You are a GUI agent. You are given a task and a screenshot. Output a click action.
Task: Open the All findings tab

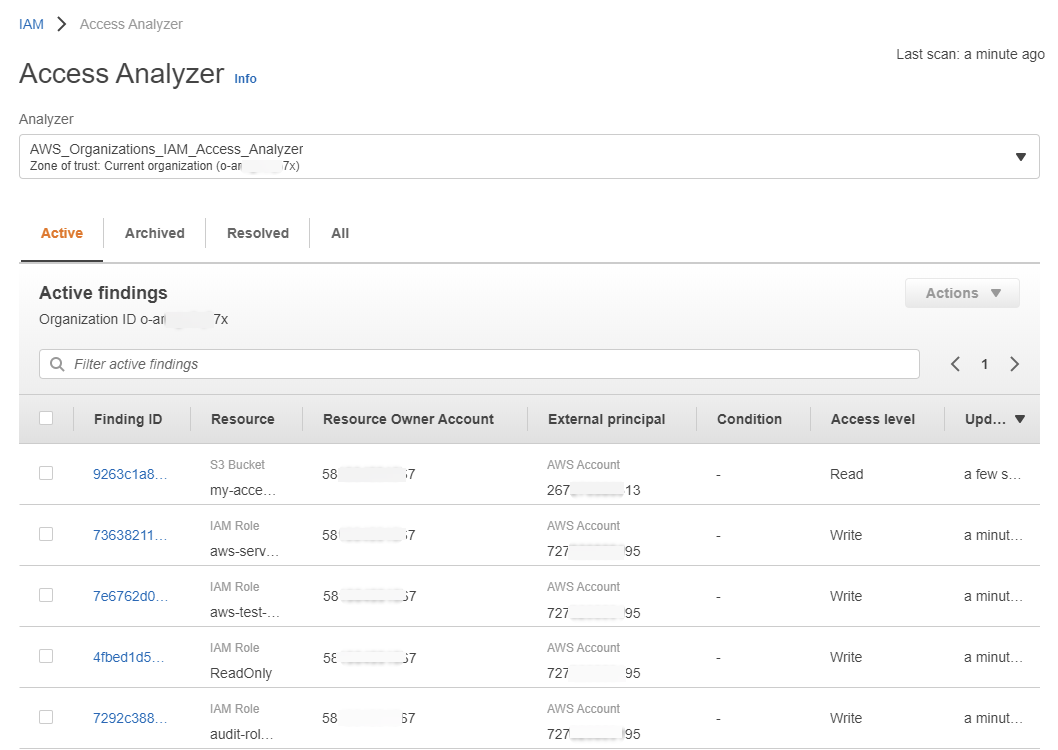340,233
